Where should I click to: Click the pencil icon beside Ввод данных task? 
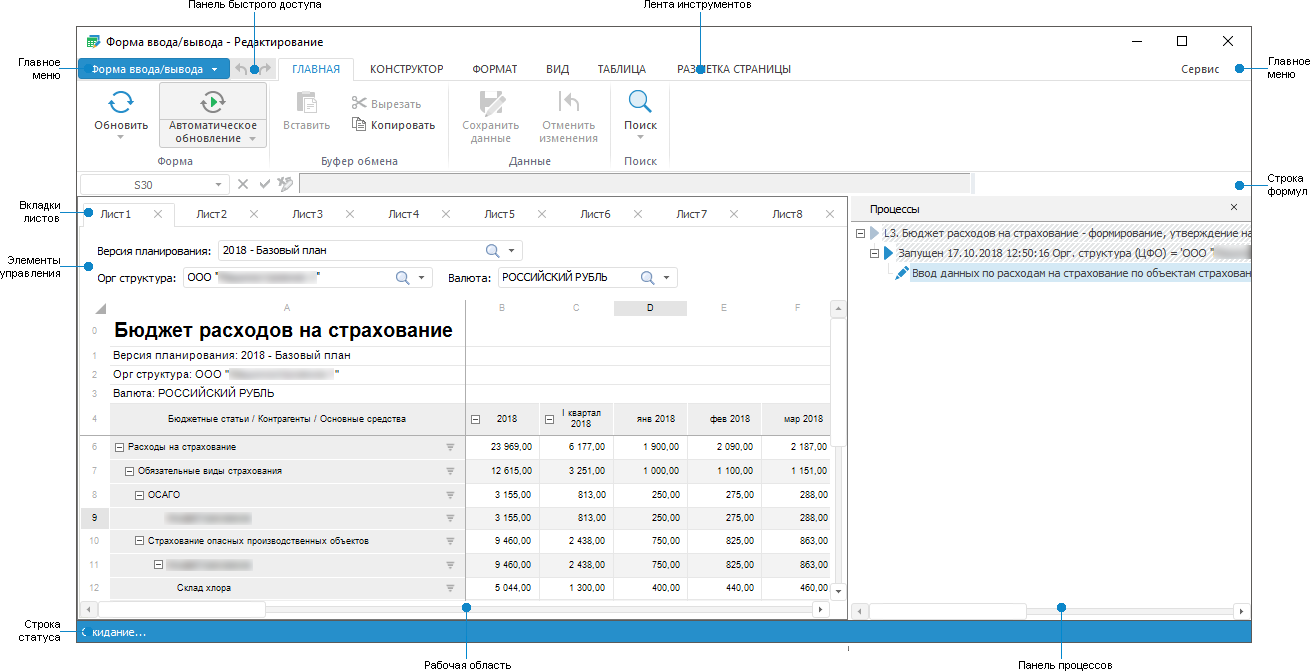tap(900, 272)
